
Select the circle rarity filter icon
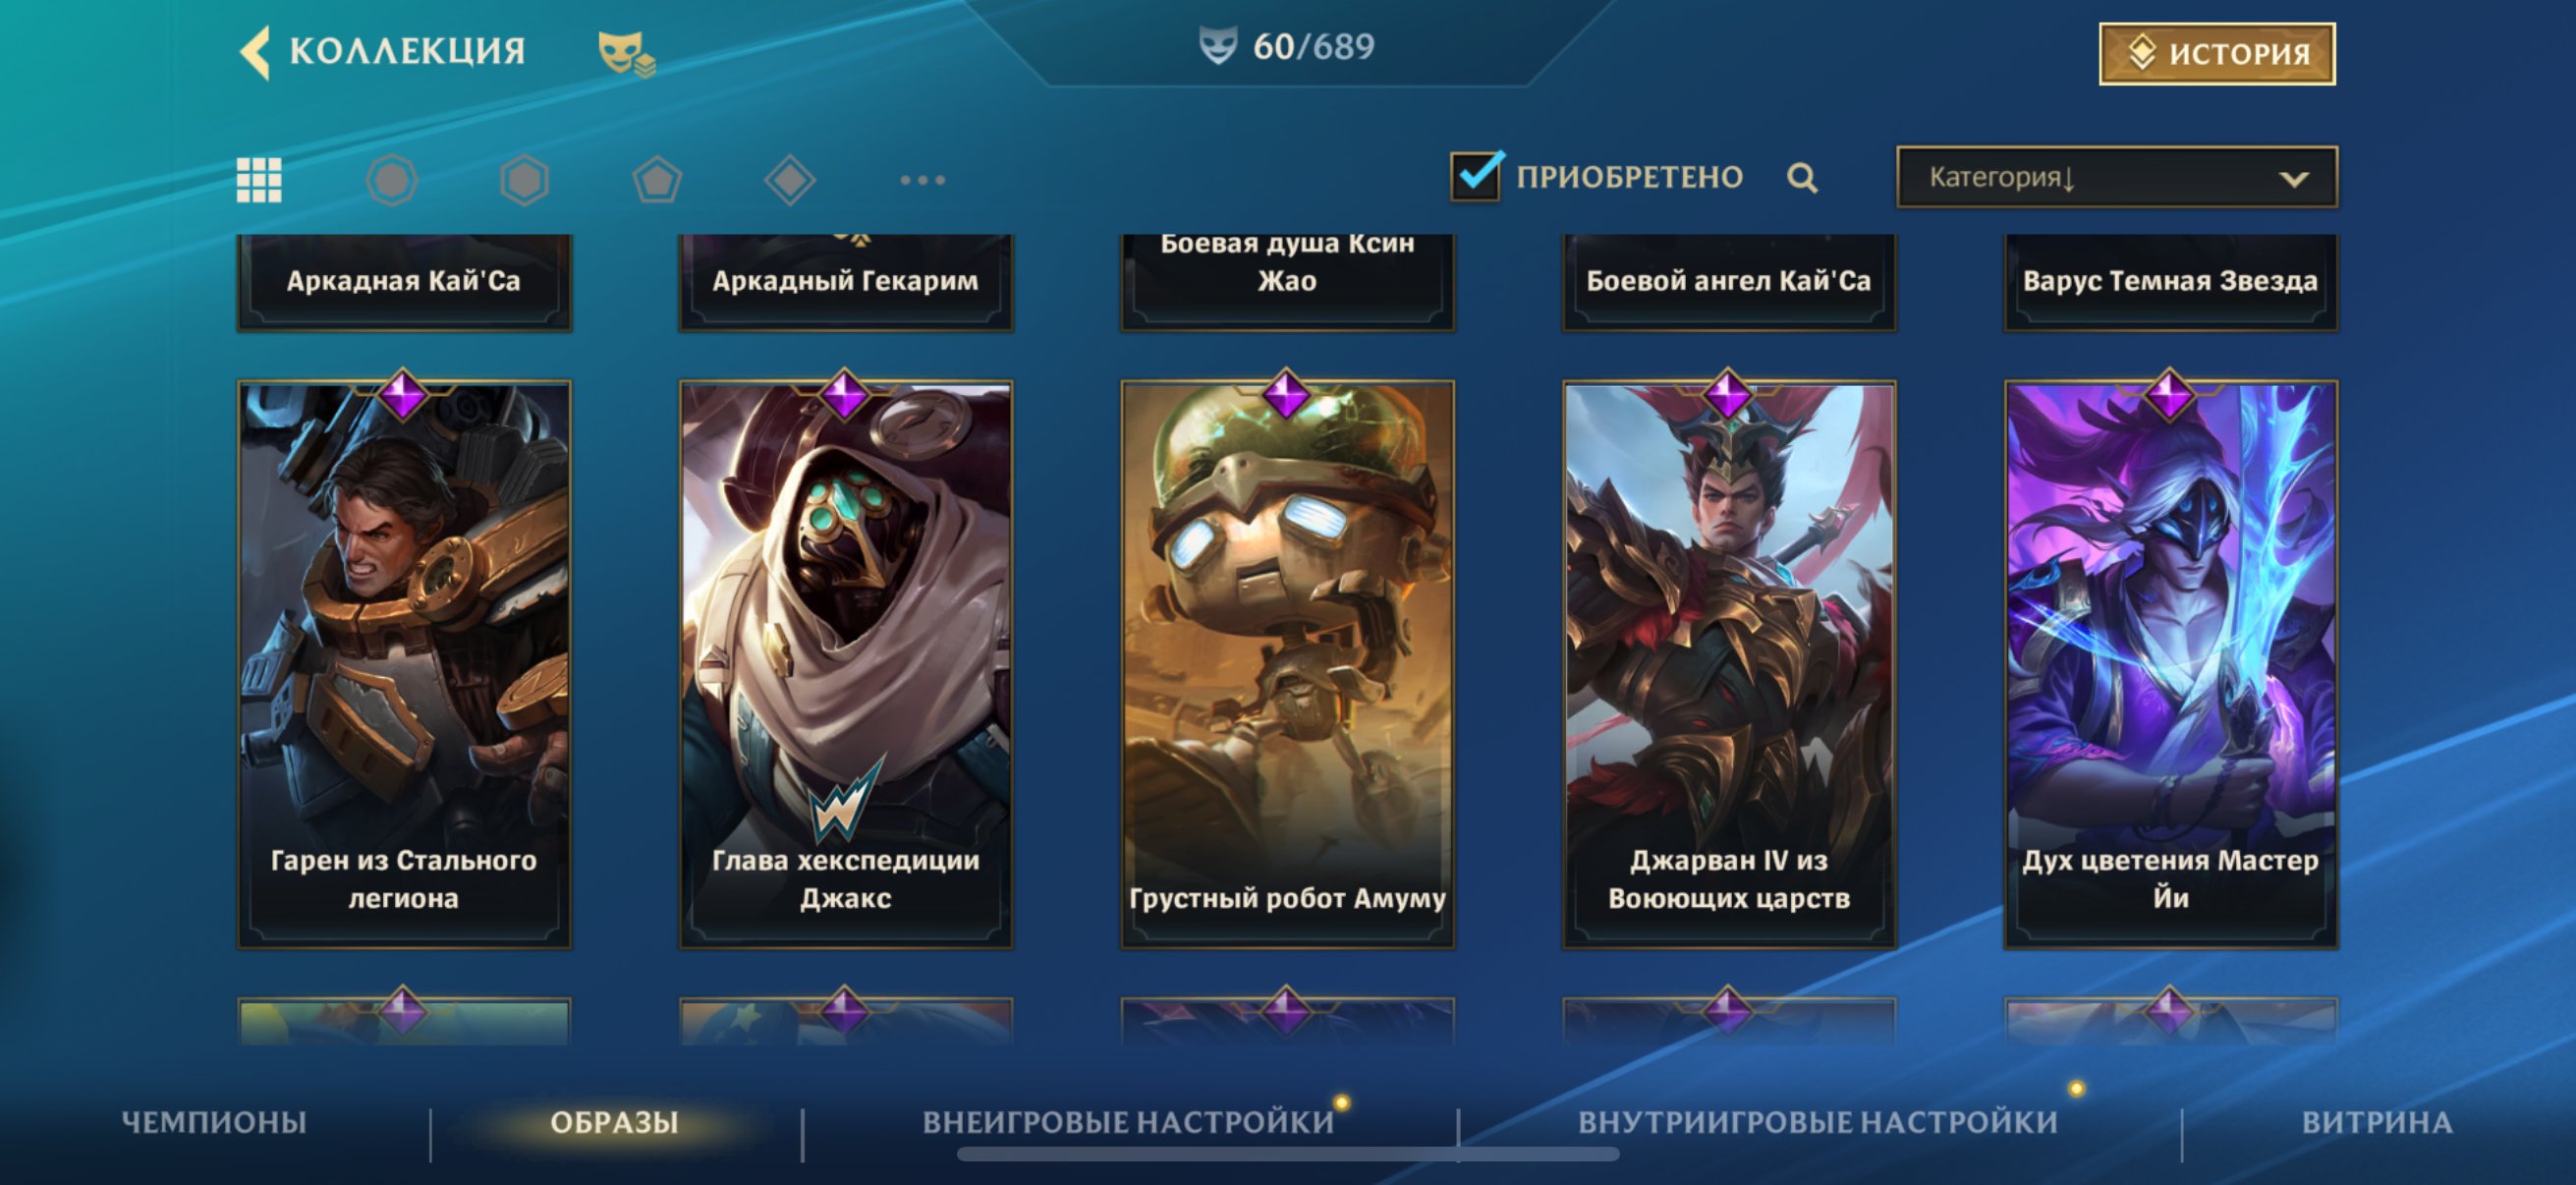pyautogui.click(x=391, y=180)
